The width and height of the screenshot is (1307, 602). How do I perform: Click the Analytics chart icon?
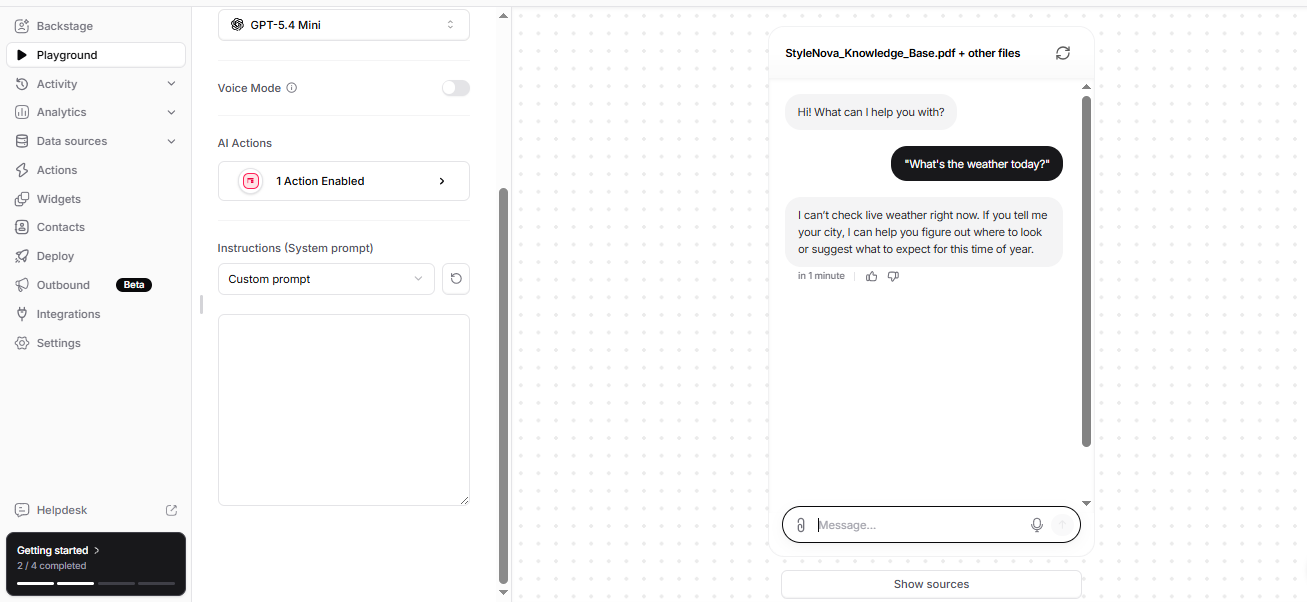22,112
